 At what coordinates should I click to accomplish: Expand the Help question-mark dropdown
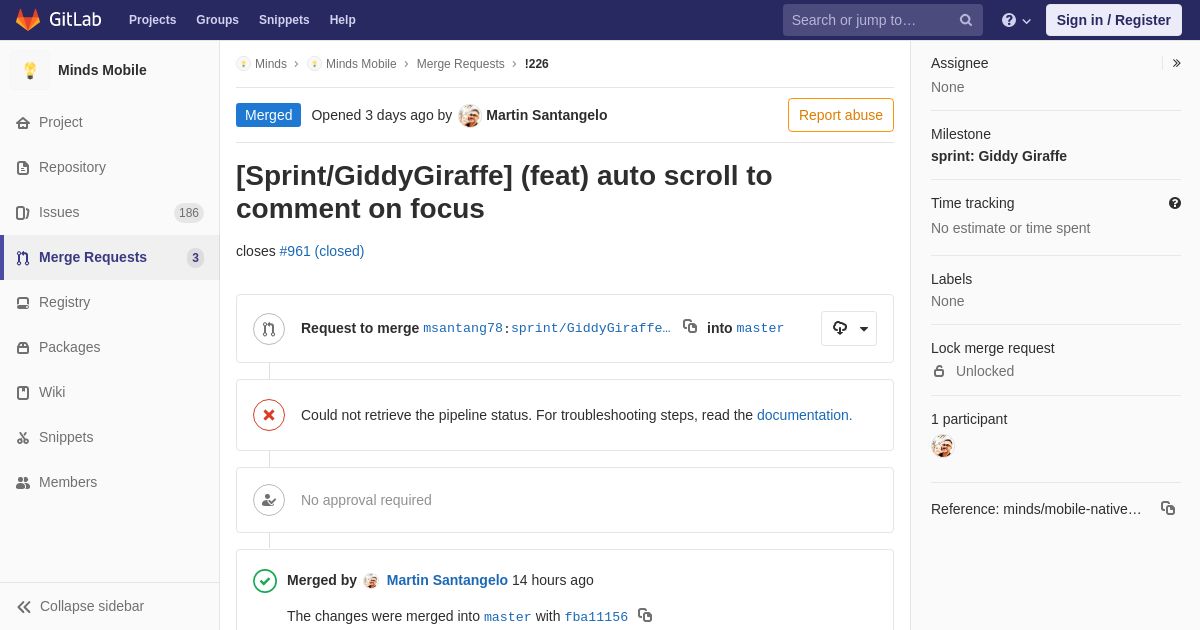click(x=1016, y=20)
